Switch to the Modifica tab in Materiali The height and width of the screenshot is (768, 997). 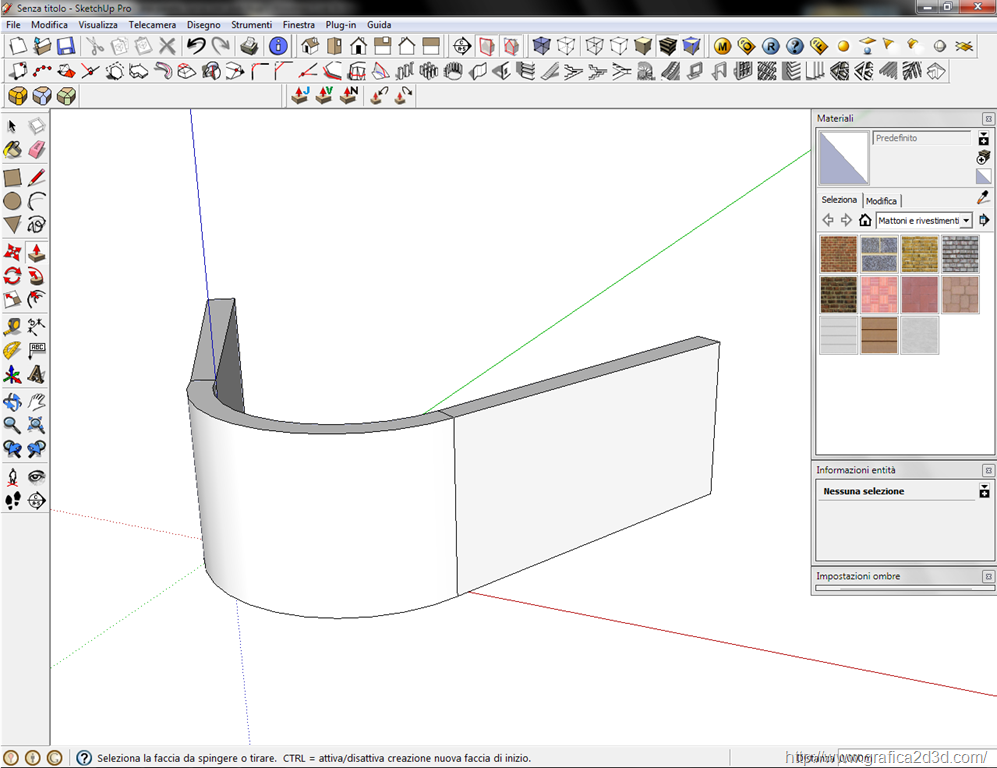point(881,201)
